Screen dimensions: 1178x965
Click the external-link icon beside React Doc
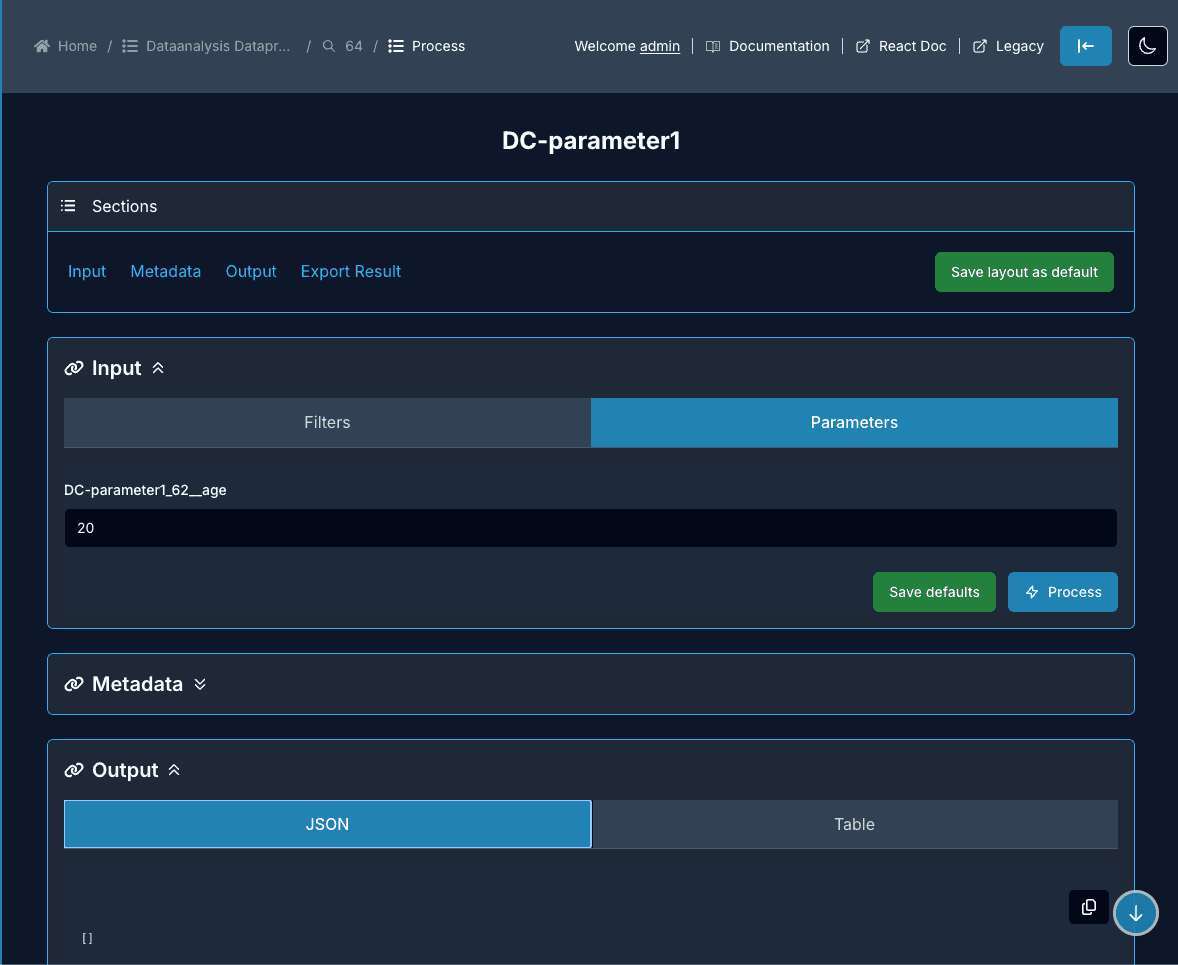863,46
